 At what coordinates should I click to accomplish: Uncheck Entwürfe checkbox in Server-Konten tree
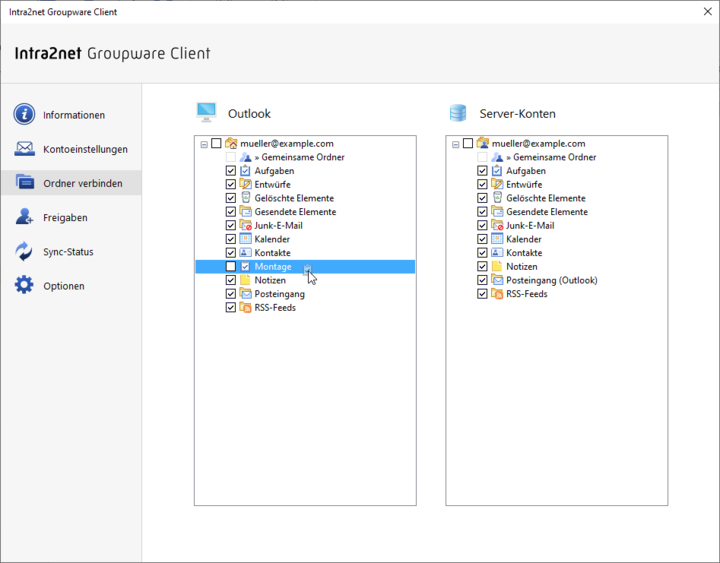point(482,185)
